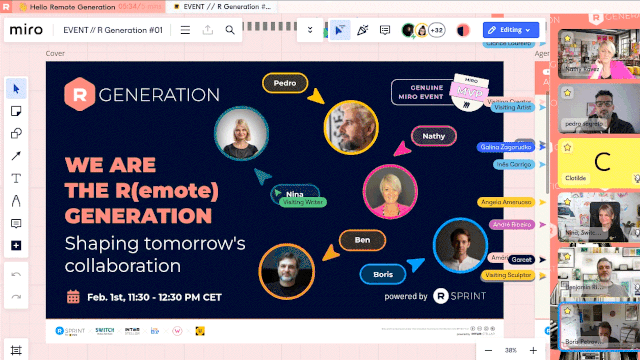Screen dimensions: 640x360
Task: Search the board with magnifier icon
Action: click(230, 30)
